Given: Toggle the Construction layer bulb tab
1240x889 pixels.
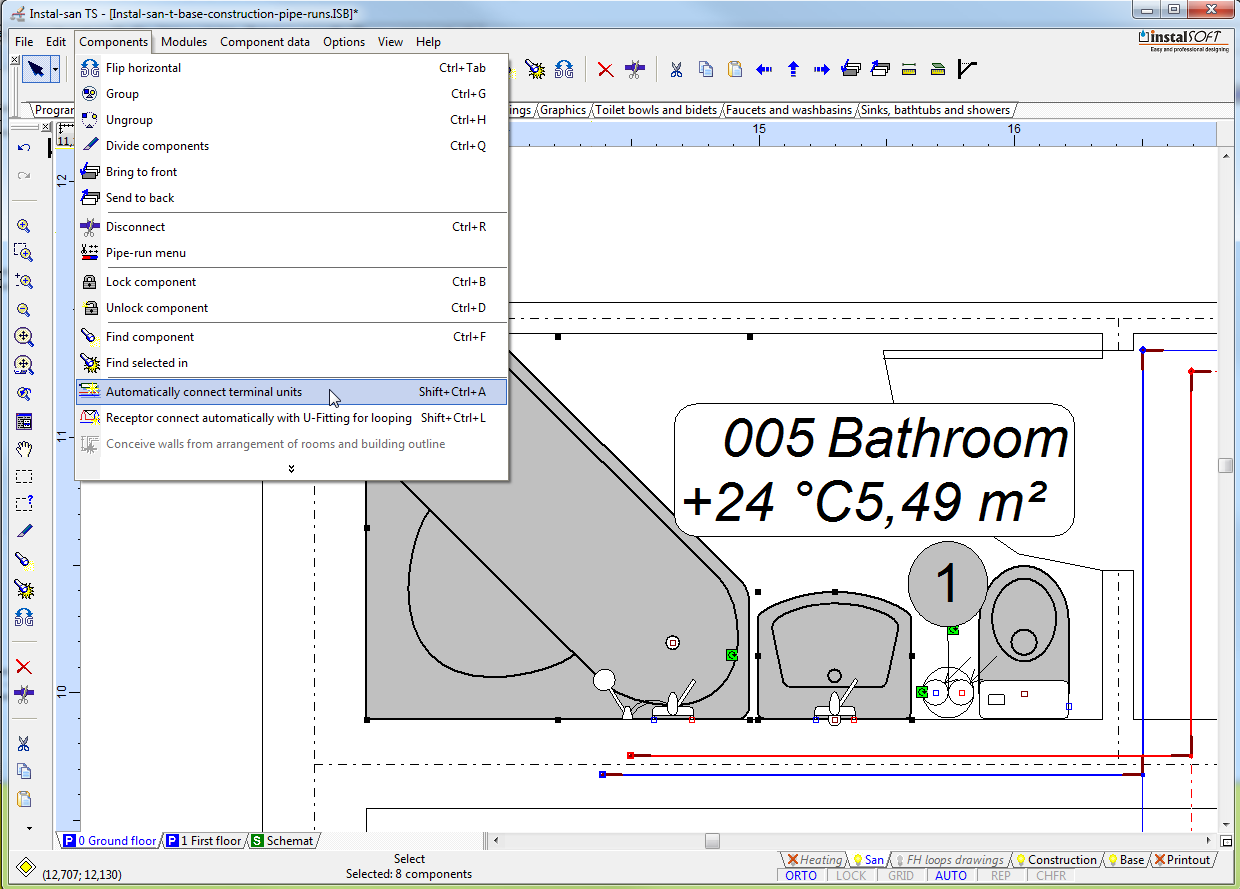Looking at the screenshot, I should point(1055,860).
